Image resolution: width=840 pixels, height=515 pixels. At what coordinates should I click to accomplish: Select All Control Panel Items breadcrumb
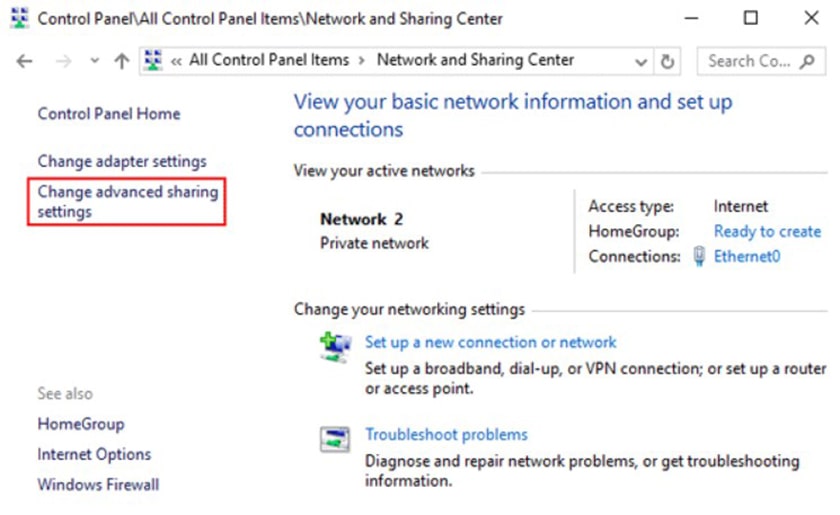point(268,60)
